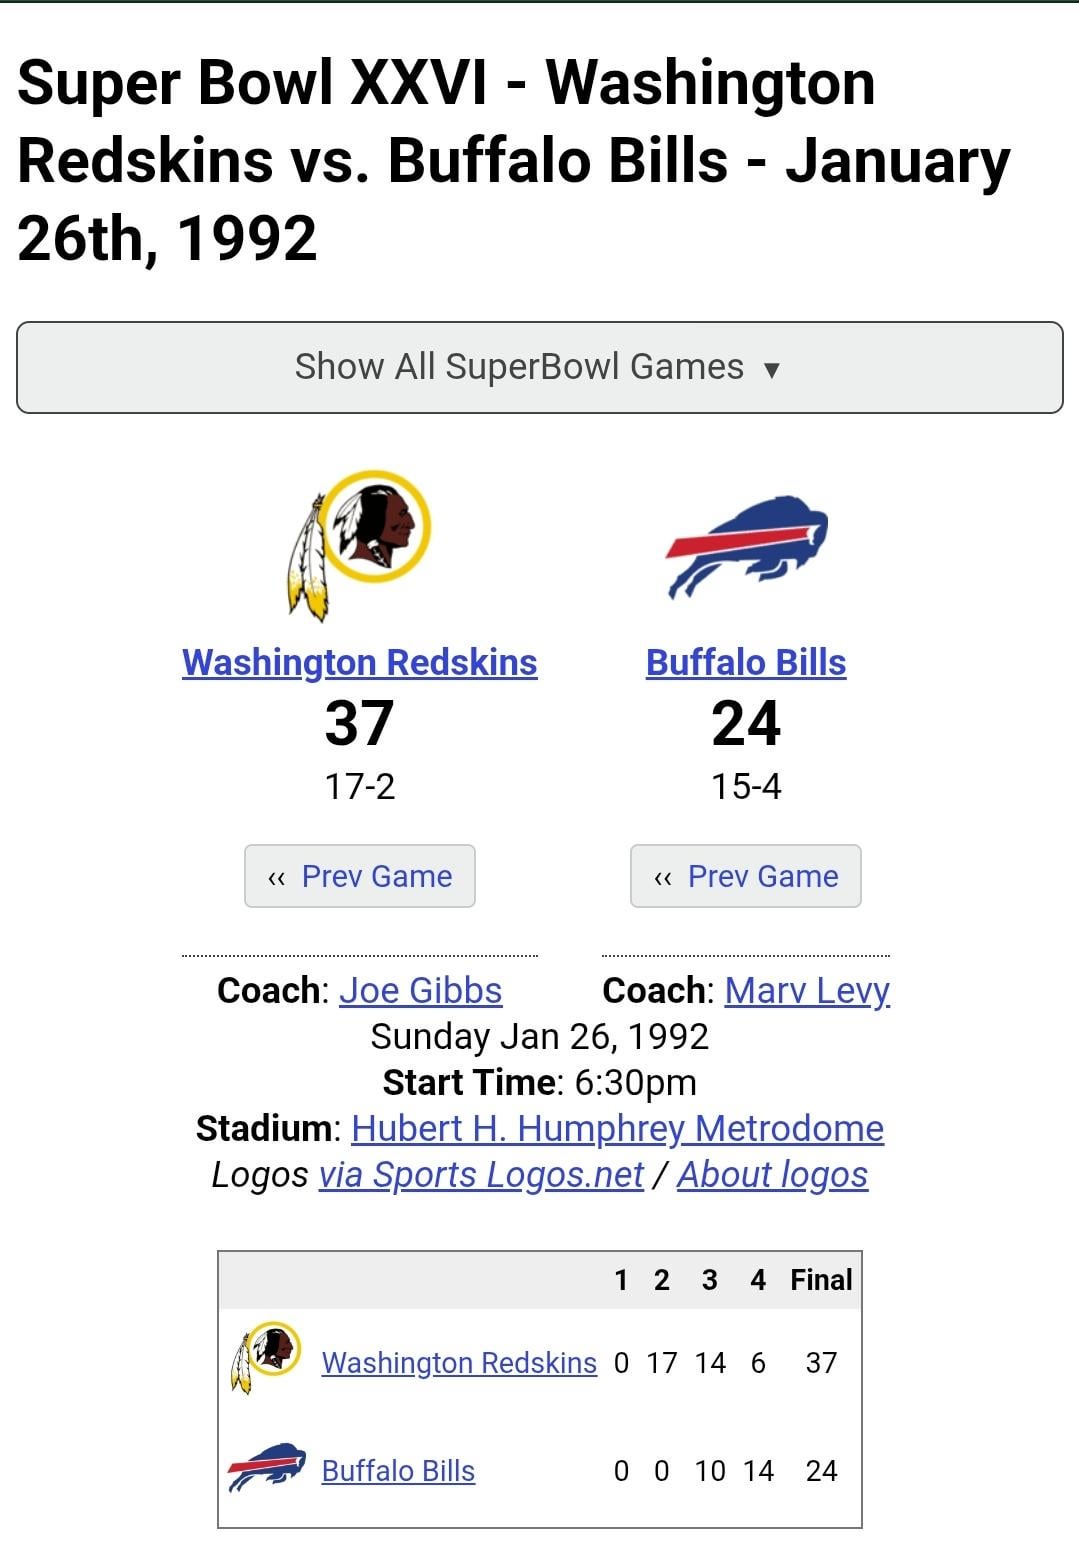
Task: Click the large Washington Redskins logo
Action: coord(360,545)
